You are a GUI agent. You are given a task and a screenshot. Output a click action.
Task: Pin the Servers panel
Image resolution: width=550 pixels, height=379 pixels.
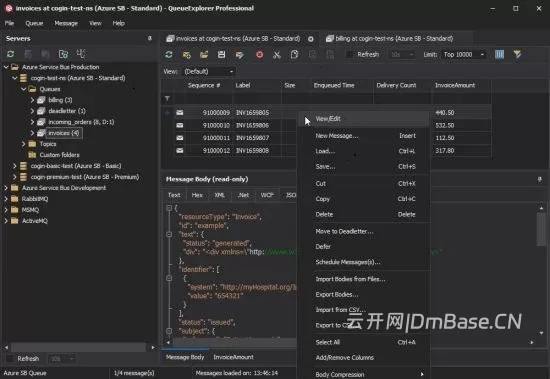[x=150, y=38]
